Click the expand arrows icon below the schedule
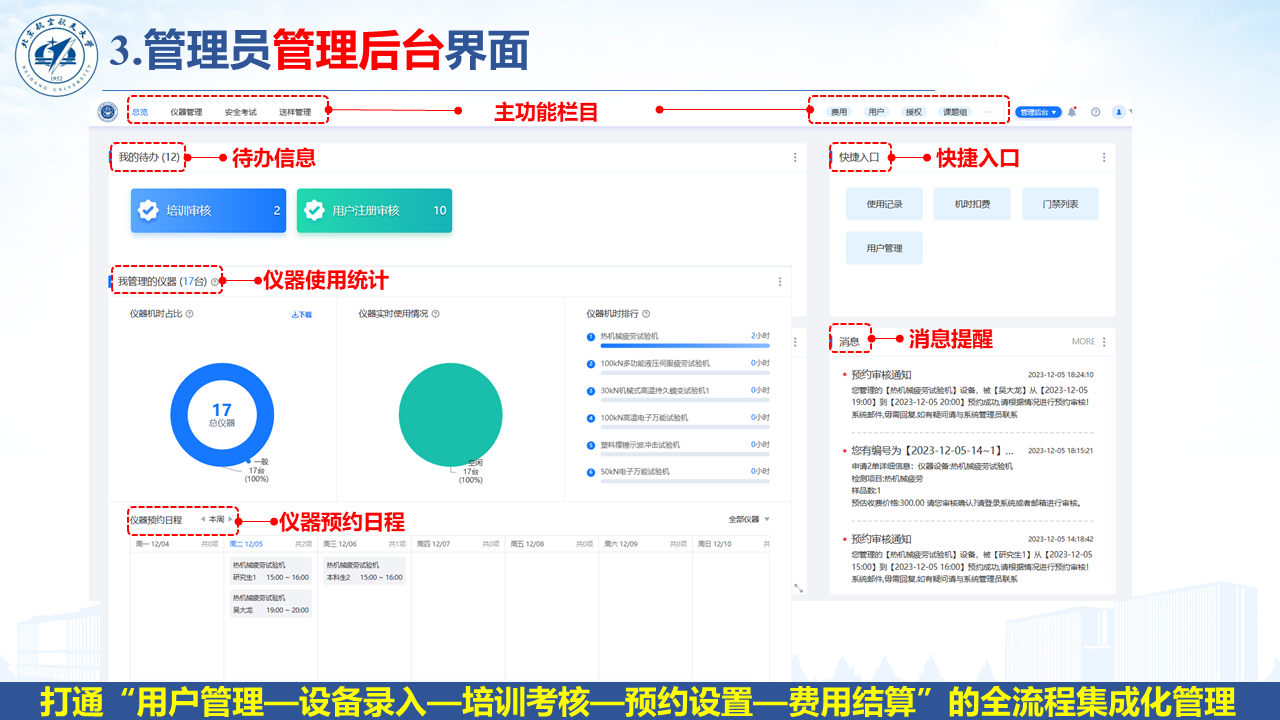 click(x=798, y=588)
